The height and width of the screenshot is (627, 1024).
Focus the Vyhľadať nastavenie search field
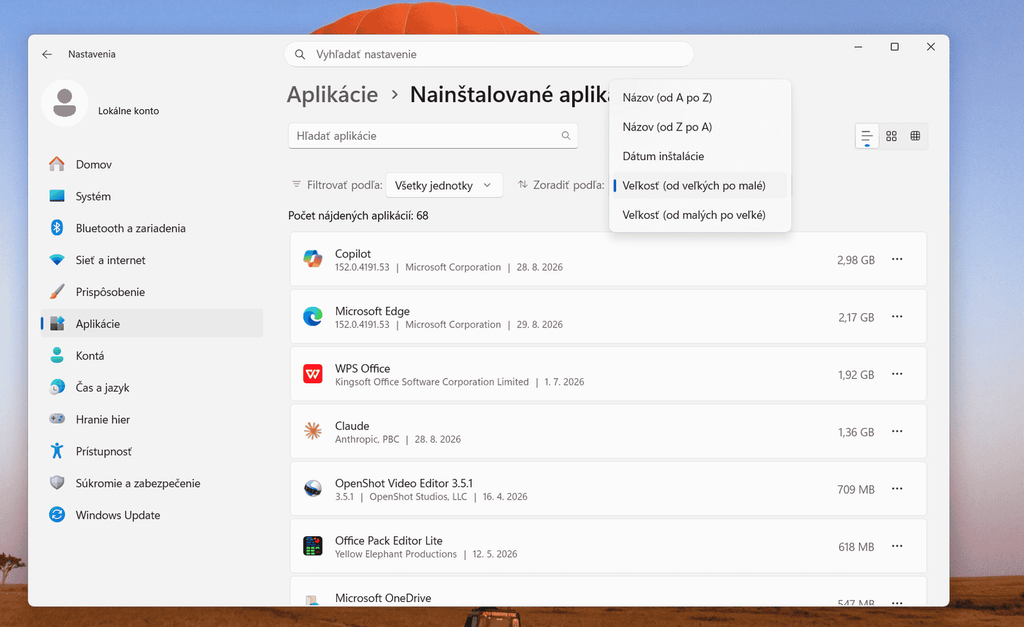tap(488, 54)
